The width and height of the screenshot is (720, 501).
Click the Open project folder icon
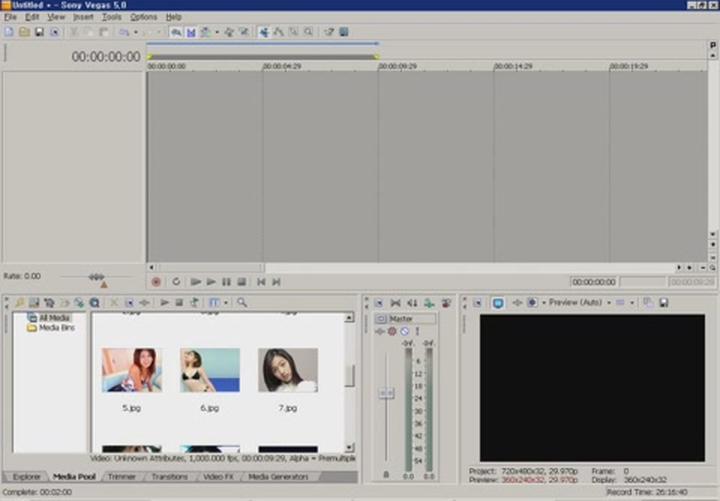pos(24,32)
